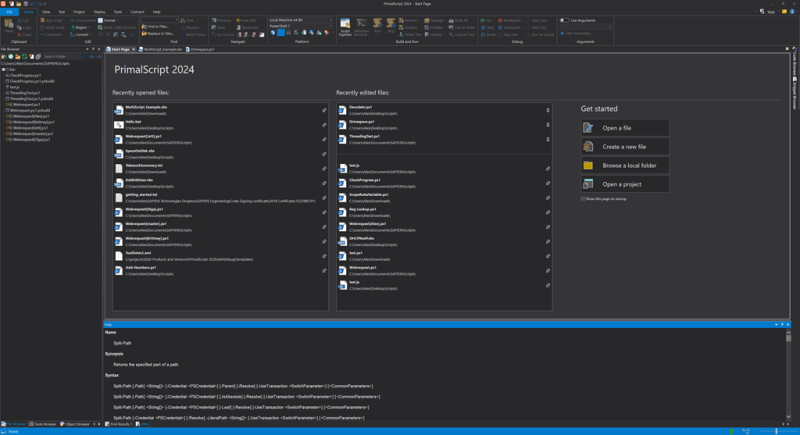
Task: Open the Local Machine 64 Bit platform dropdown
Action: (331, 20)
